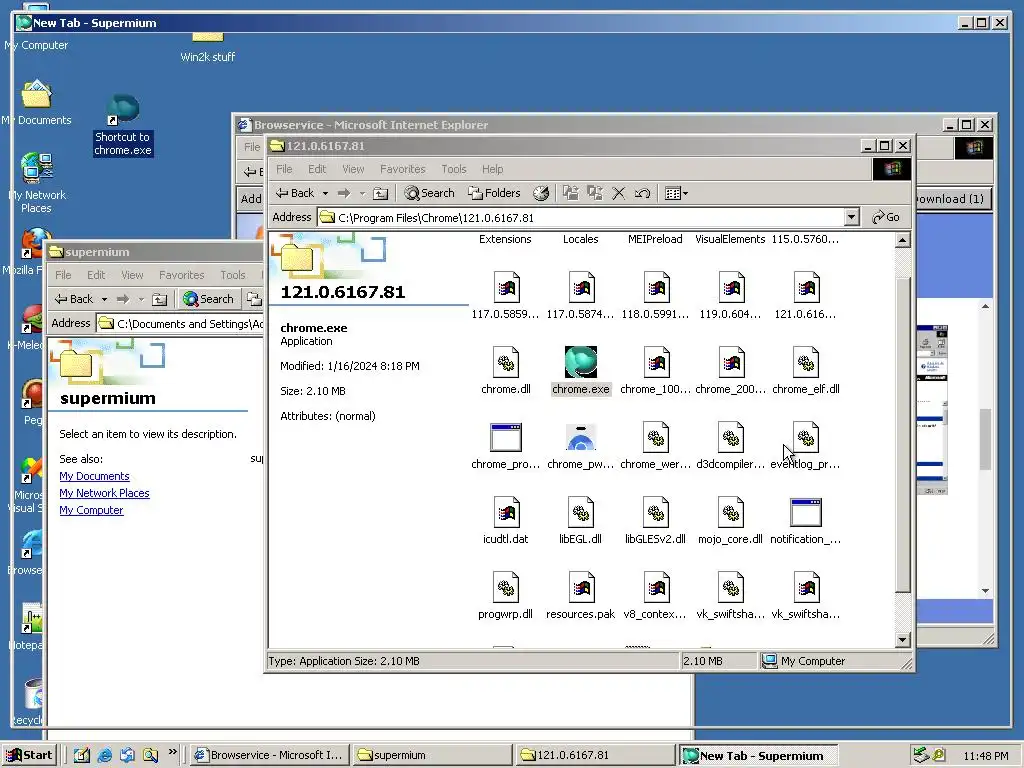Open Favorites menu in supermium window

(x=182, y=275)
